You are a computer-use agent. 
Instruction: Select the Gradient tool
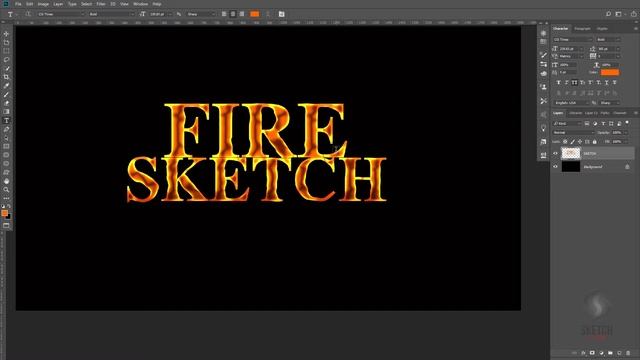(6, 111)
